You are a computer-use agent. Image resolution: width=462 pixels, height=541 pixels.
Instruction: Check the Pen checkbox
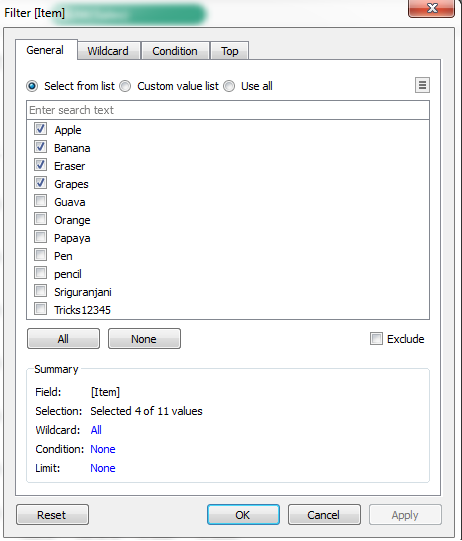click(40, 255)
